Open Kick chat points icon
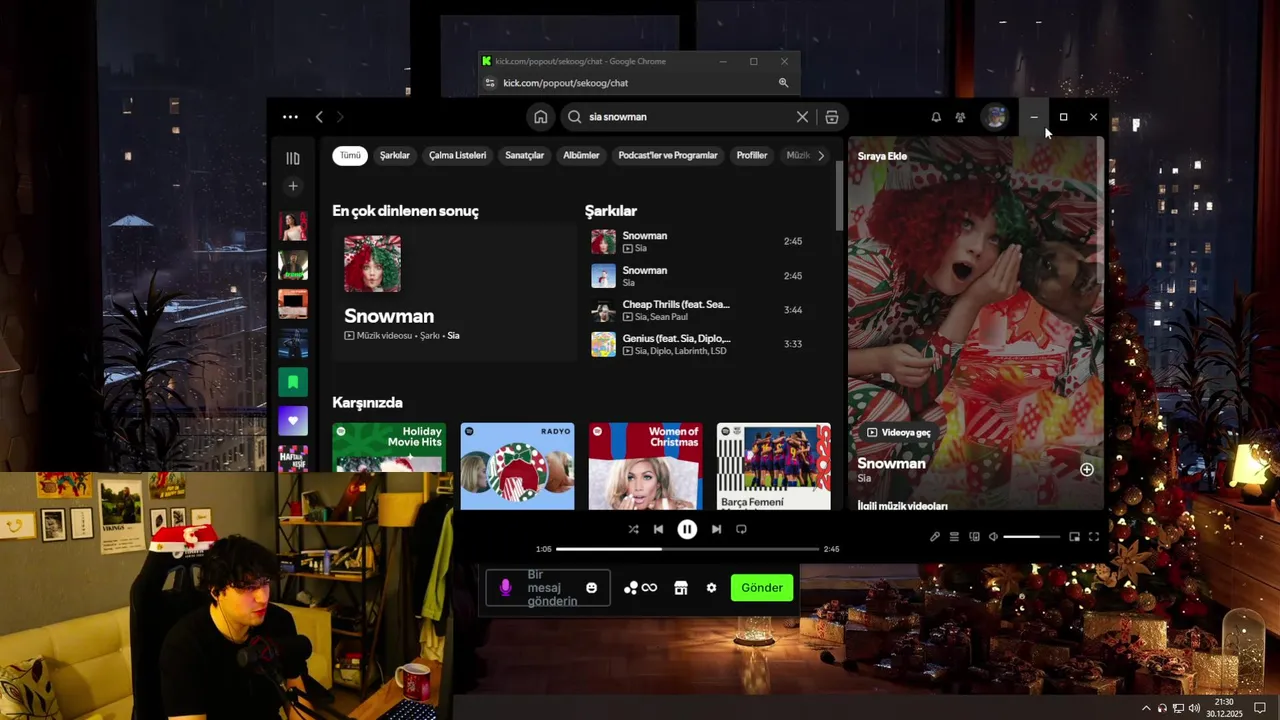1280x720 pixels. [x=640, y=588]
